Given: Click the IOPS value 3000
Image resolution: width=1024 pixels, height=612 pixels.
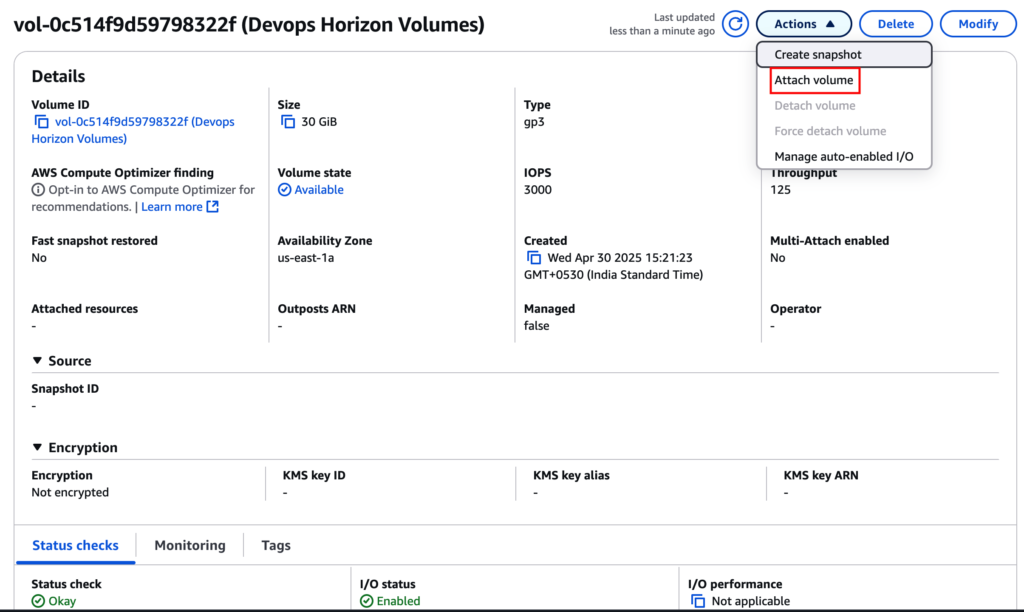Looking at the screenshot, I should (537, 190).
